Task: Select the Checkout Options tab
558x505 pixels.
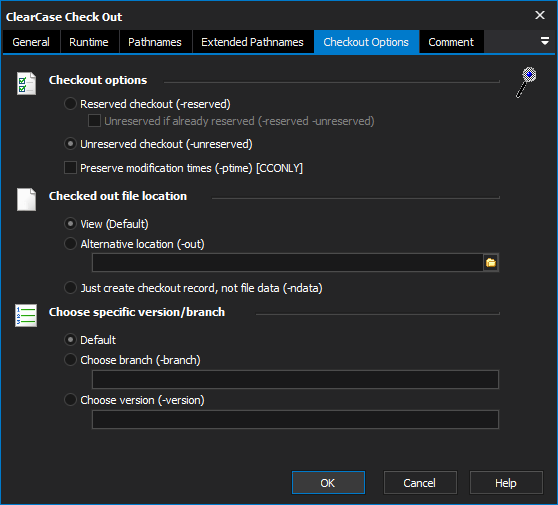Action: [366, 42]
